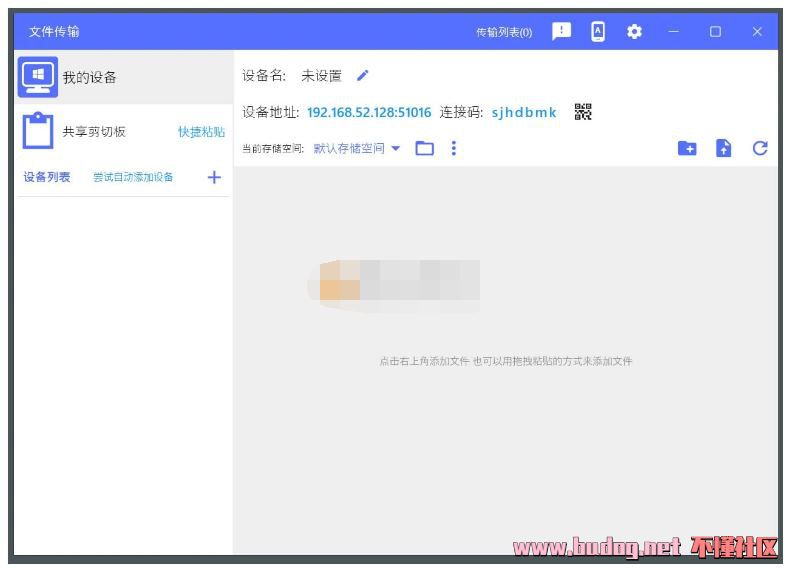The height and width of the screenshot is (568, 787).
Task: Edit device name with the pencil icon
Action: point(363,75)
